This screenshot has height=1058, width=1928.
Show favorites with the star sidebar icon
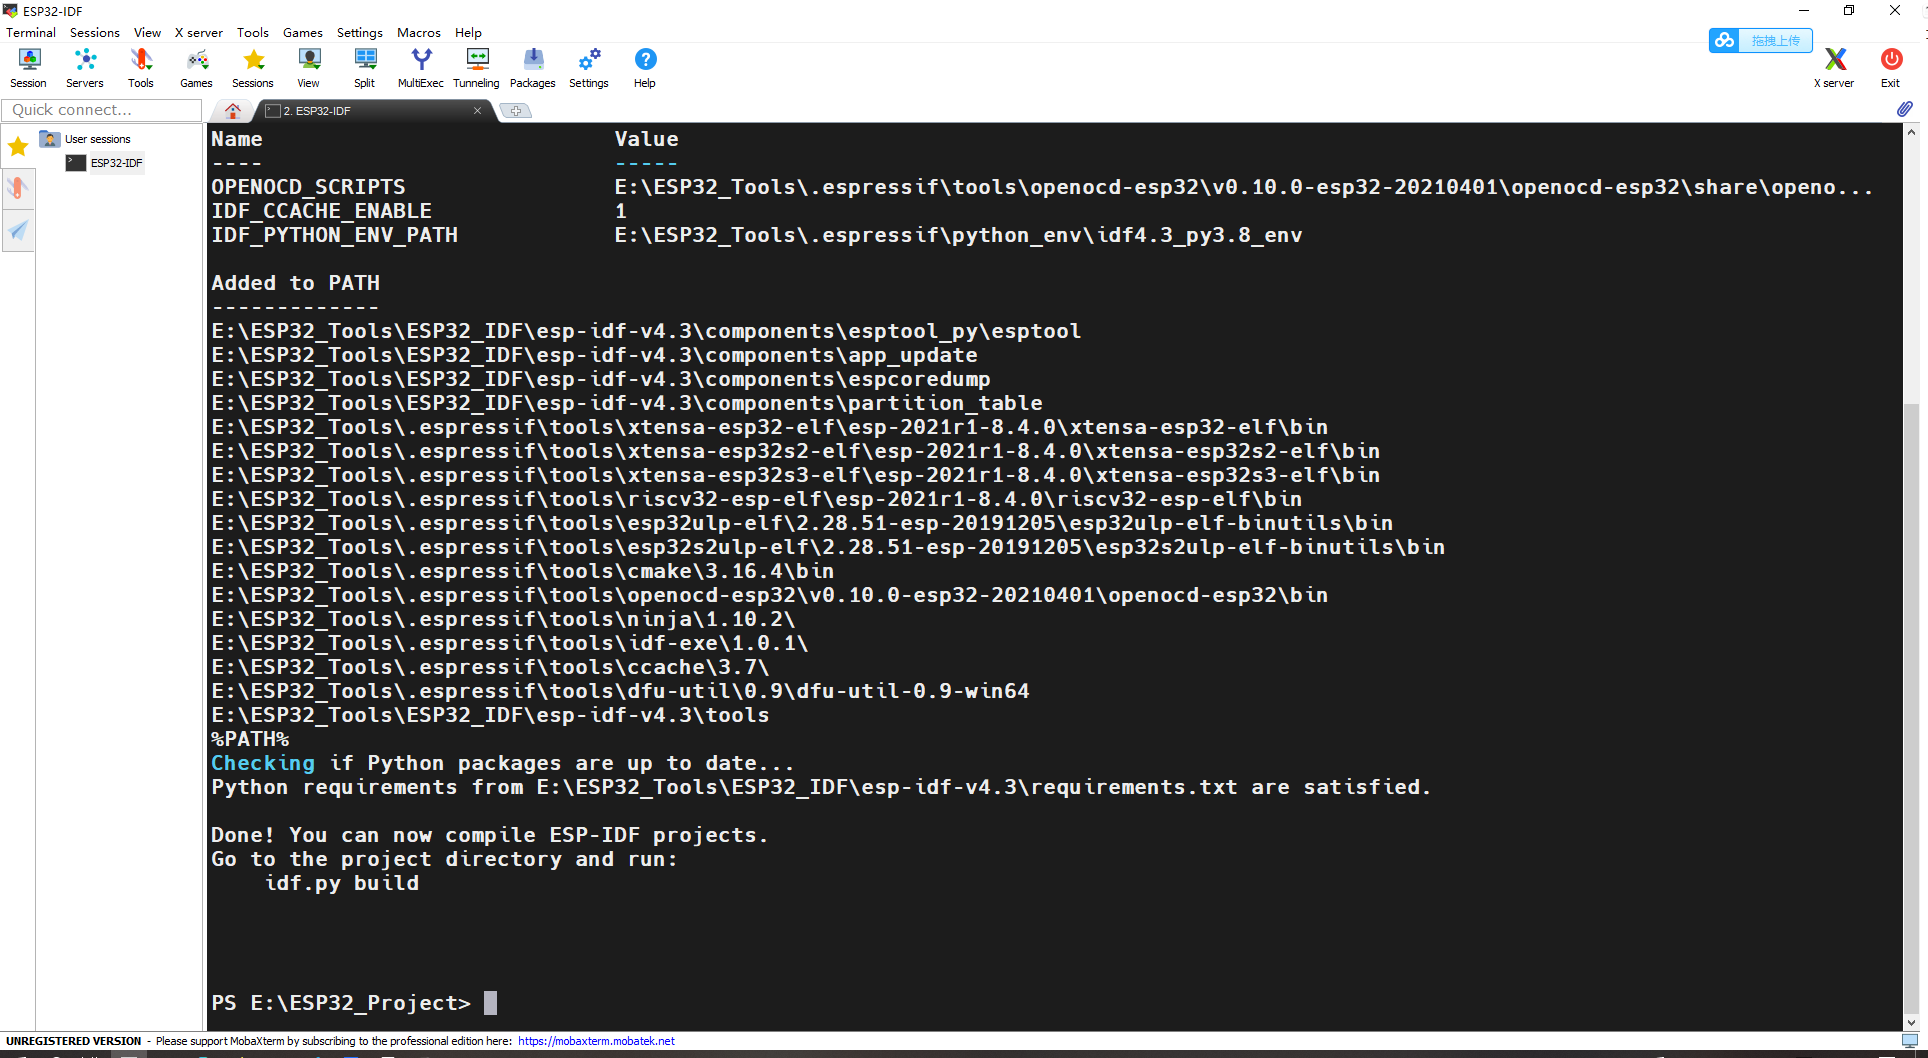[x=17, y=146]
